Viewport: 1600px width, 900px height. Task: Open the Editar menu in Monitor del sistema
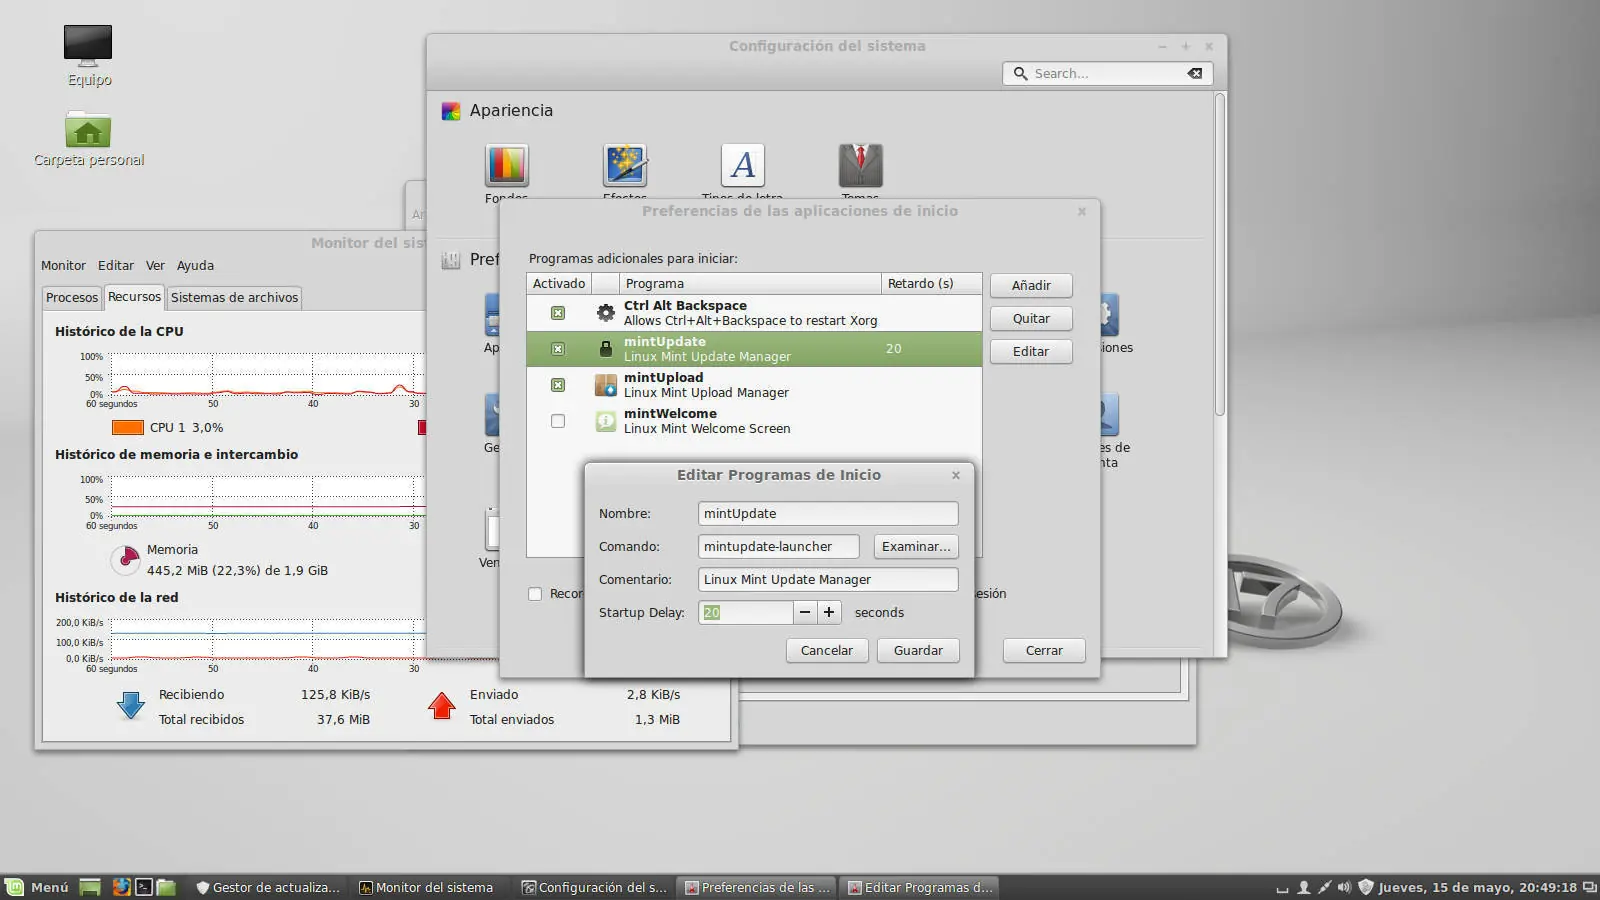point(116,265)
